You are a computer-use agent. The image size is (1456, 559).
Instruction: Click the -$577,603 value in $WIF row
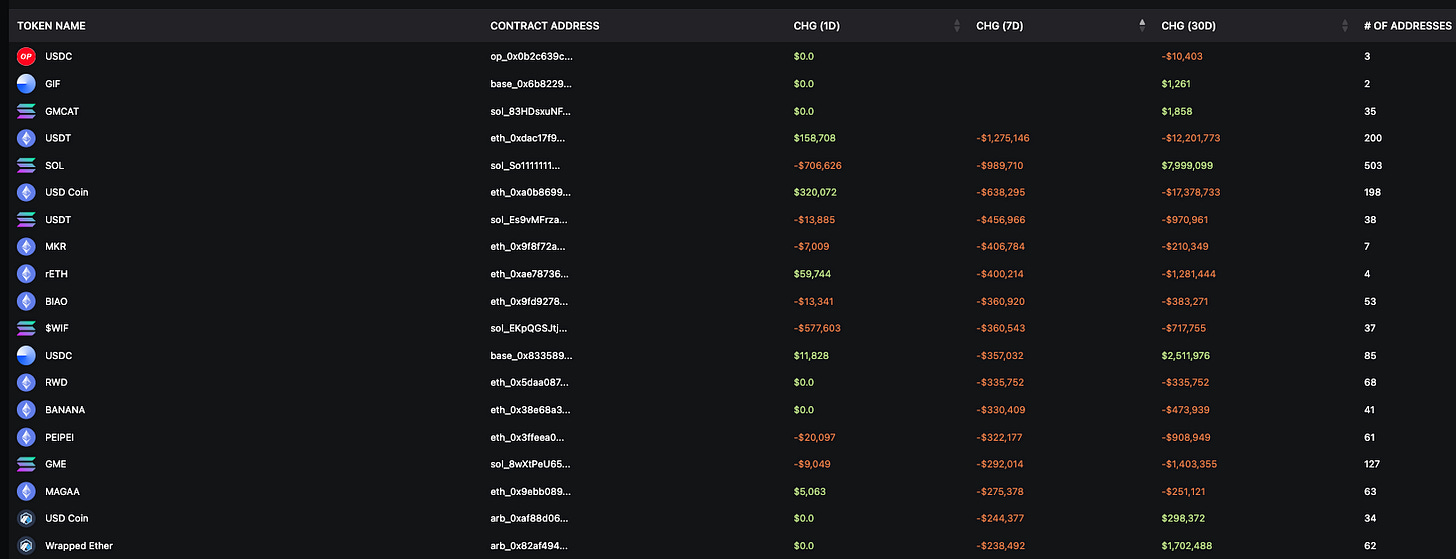818,328
